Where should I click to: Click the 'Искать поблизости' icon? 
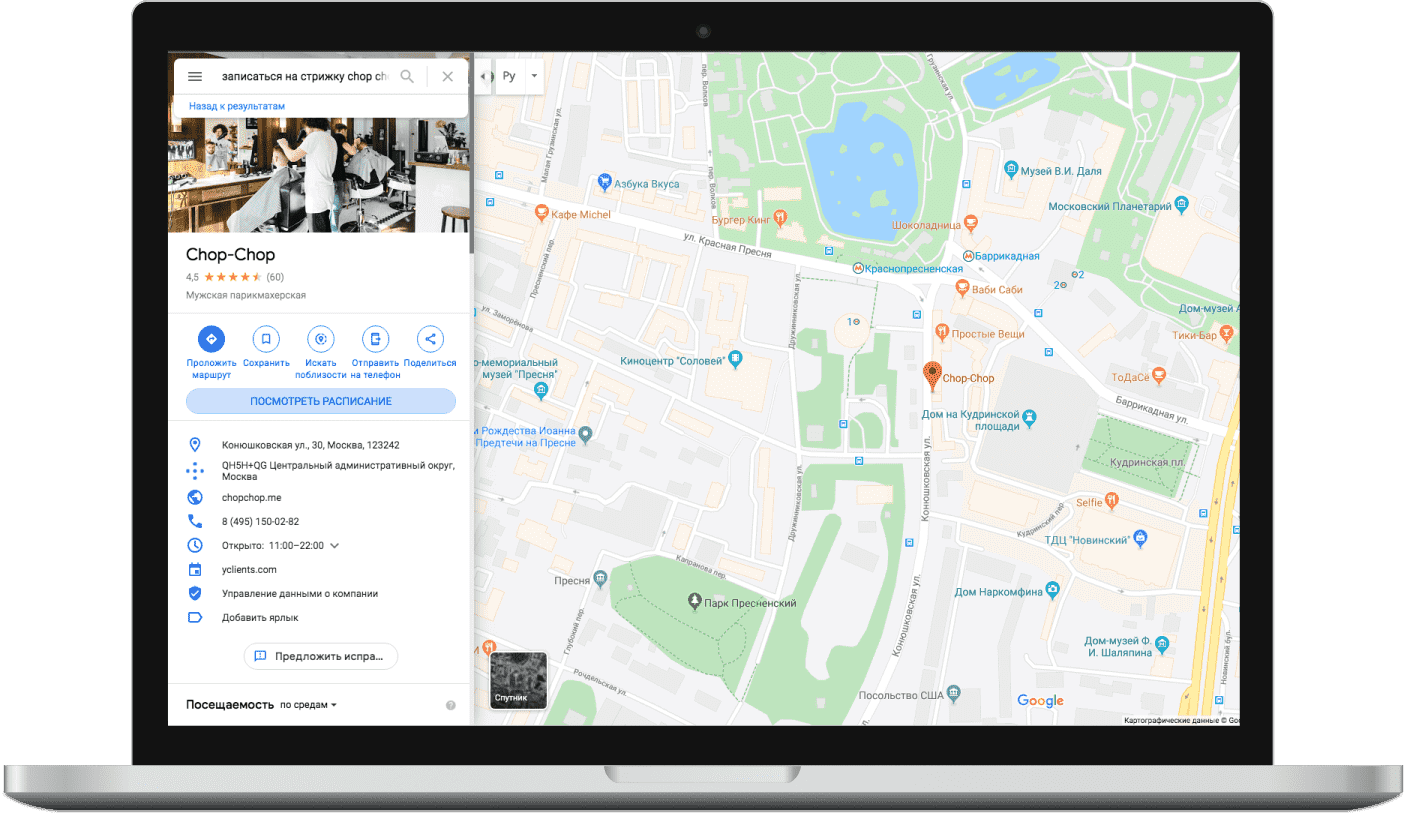[x=320, y=339]
